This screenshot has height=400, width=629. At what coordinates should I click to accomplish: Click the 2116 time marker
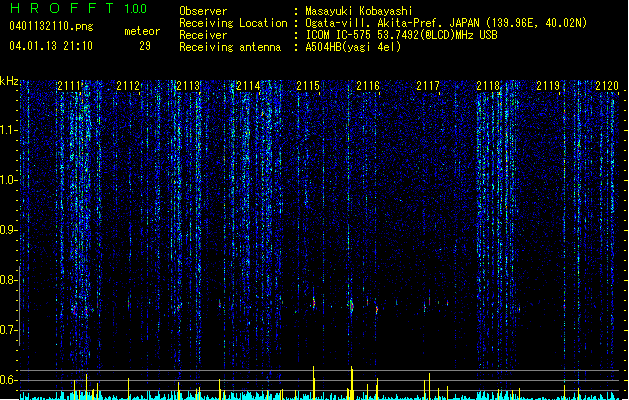pos(368,86)
